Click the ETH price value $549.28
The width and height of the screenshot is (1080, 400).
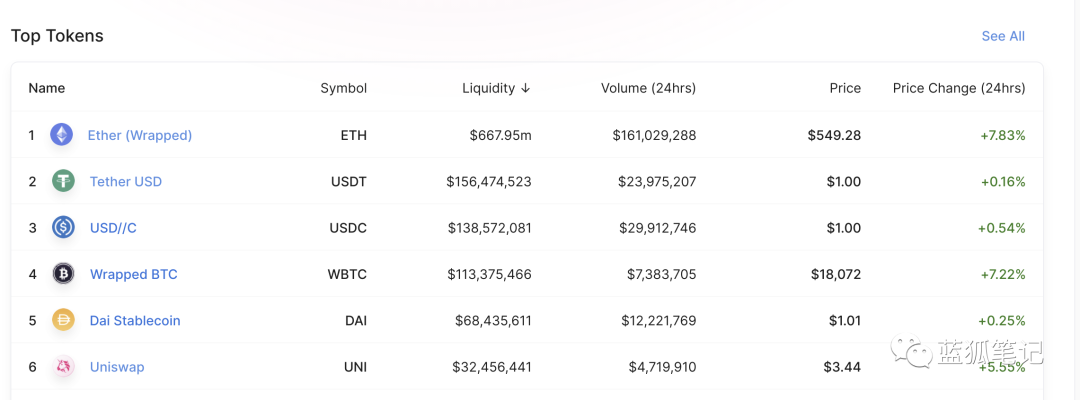(x=834, y=135)
